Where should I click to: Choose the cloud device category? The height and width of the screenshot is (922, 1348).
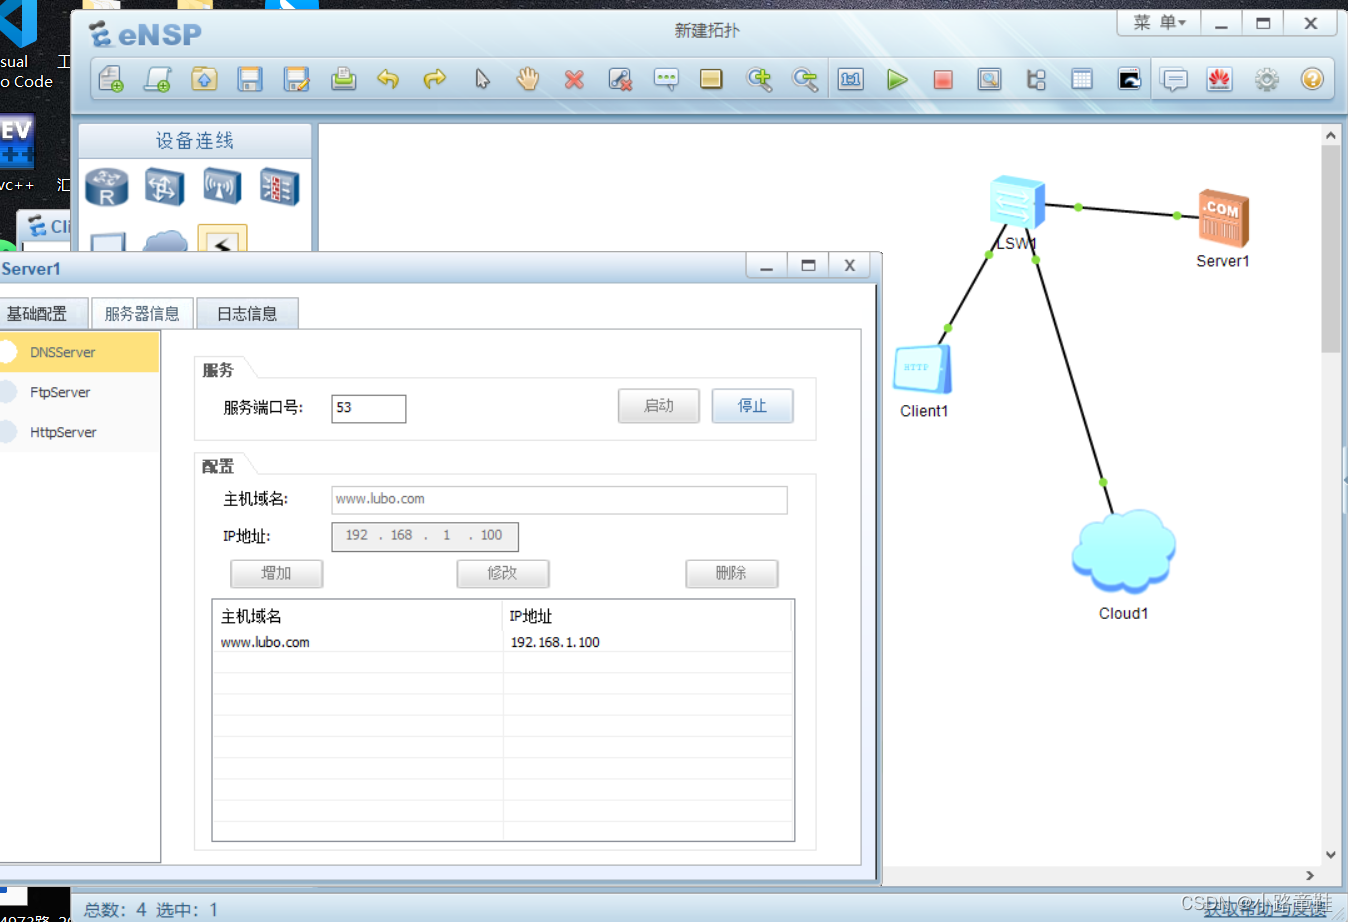point(165,240)
